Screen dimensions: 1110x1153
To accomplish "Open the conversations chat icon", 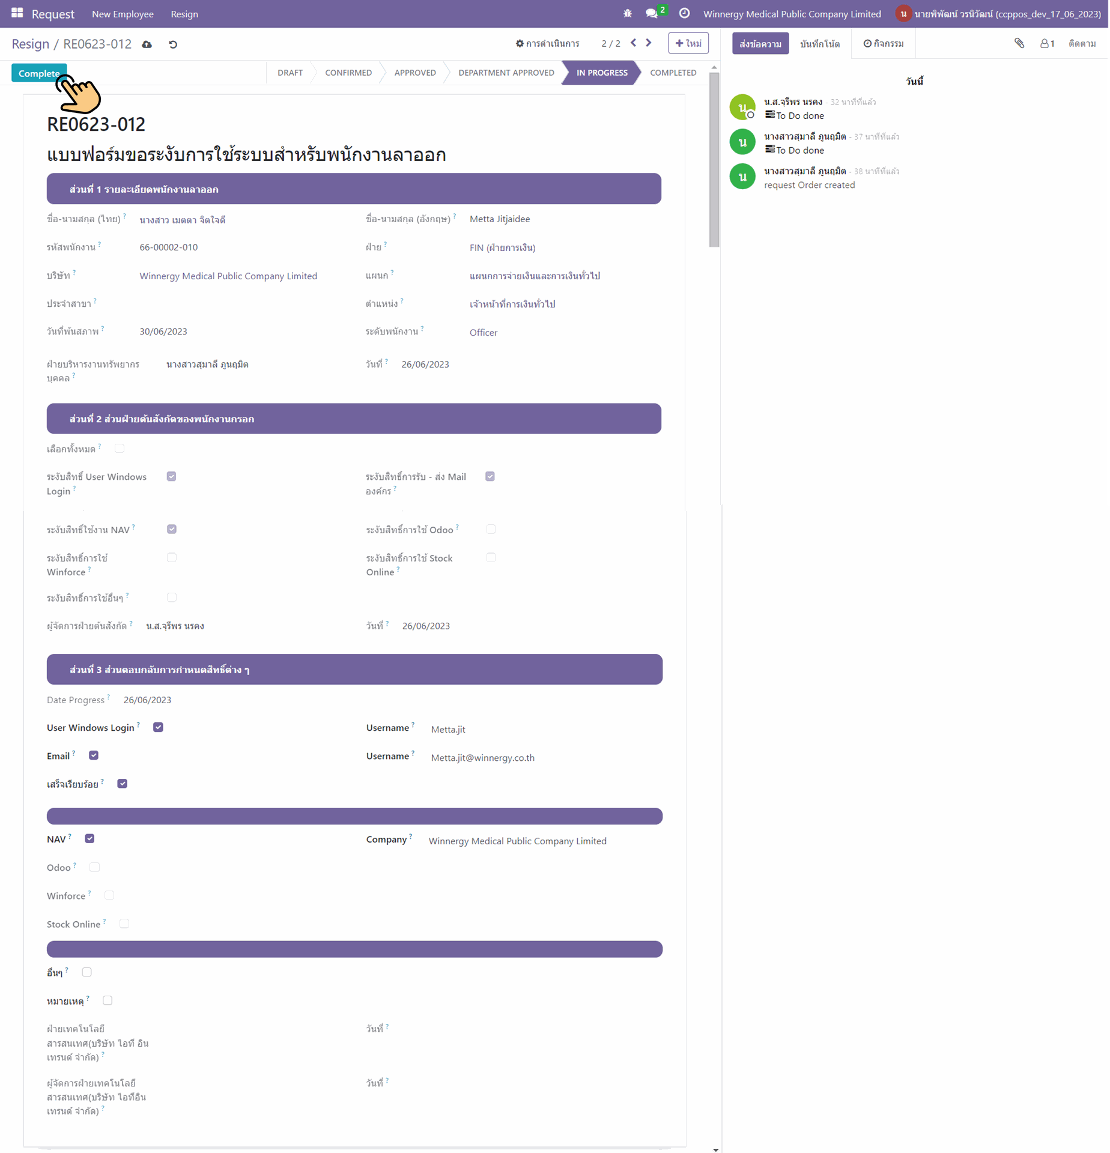I will click(x=652, y=14).
